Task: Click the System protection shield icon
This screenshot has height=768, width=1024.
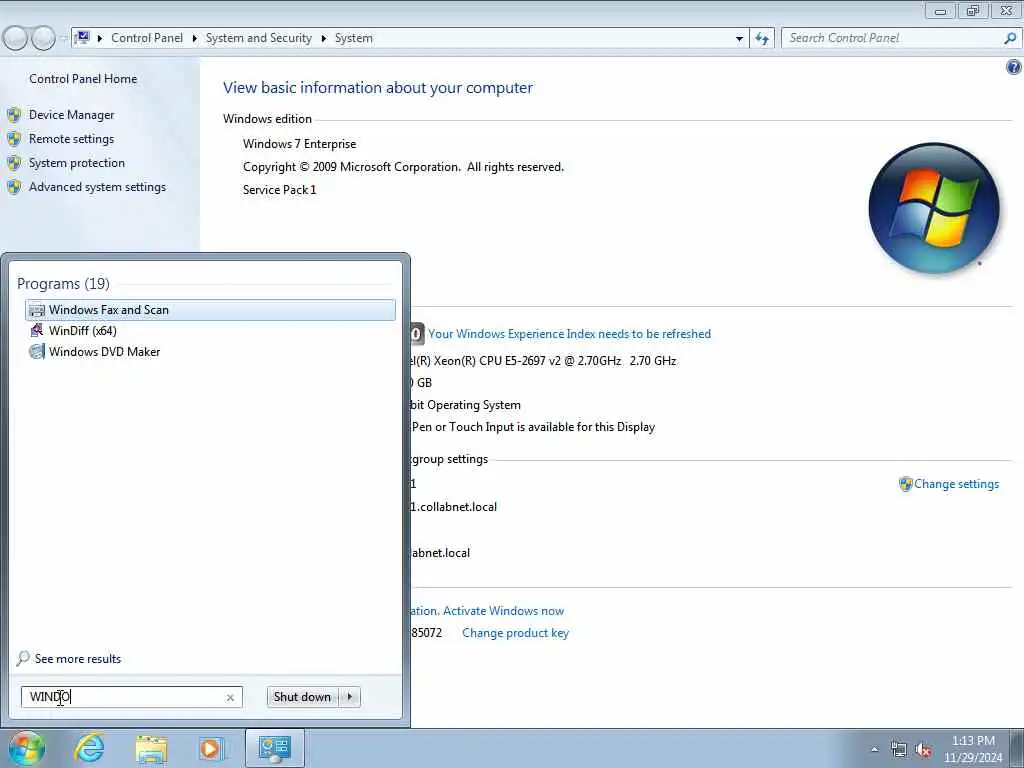Action: [x=14, y=163]
